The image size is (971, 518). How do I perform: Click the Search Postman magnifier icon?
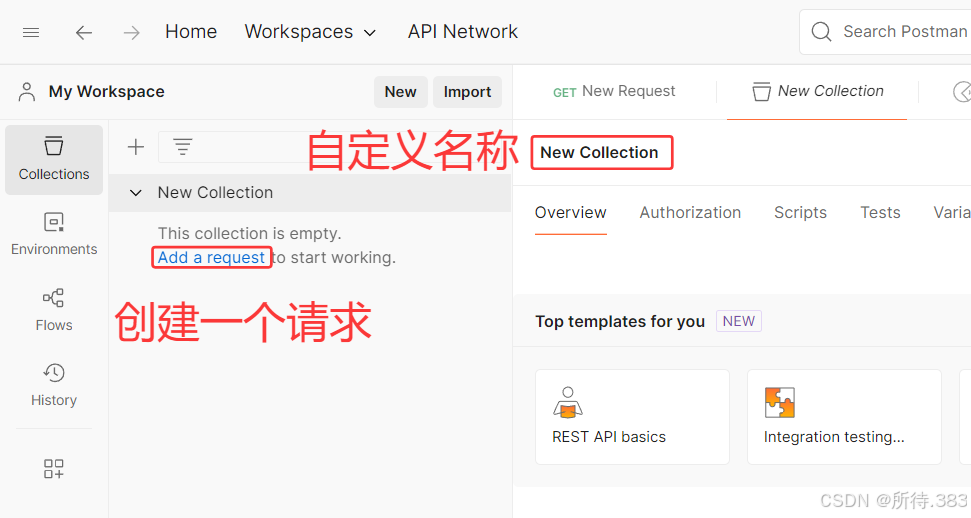821,32
